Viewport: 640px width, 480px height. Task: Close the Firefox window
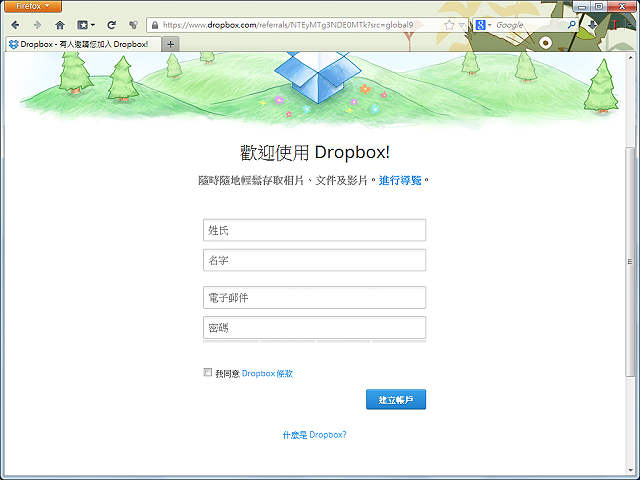pyautogui.click(x=622, y=6)
